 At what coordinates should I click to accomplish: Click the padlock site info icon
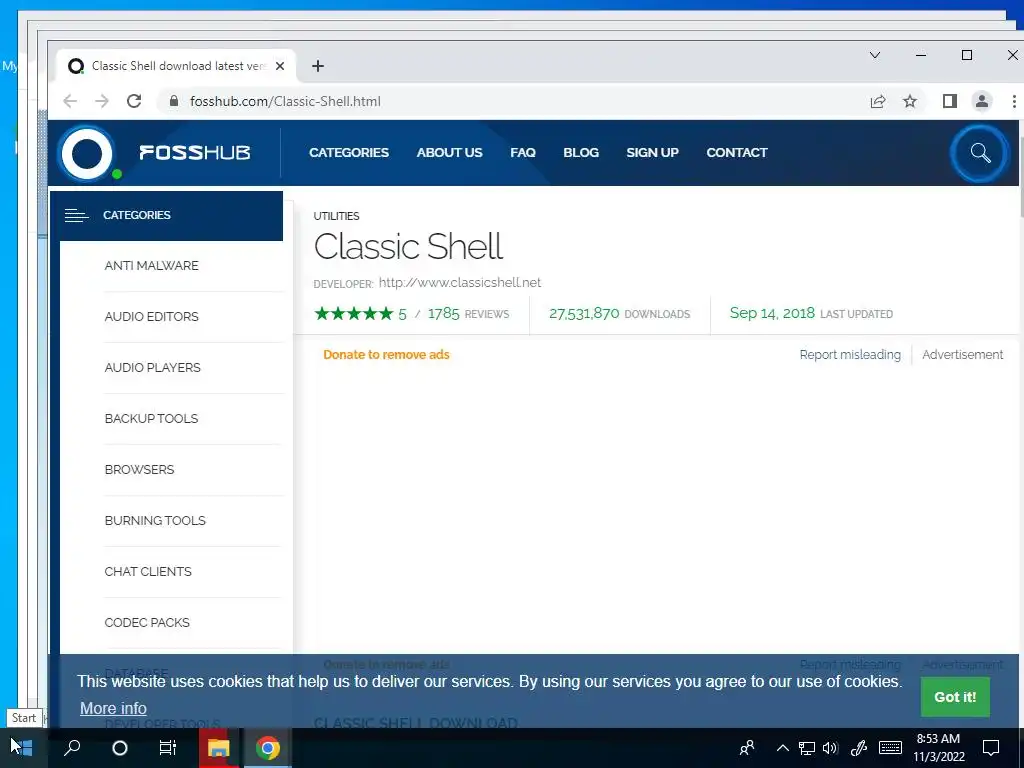[x=173, y=101]
